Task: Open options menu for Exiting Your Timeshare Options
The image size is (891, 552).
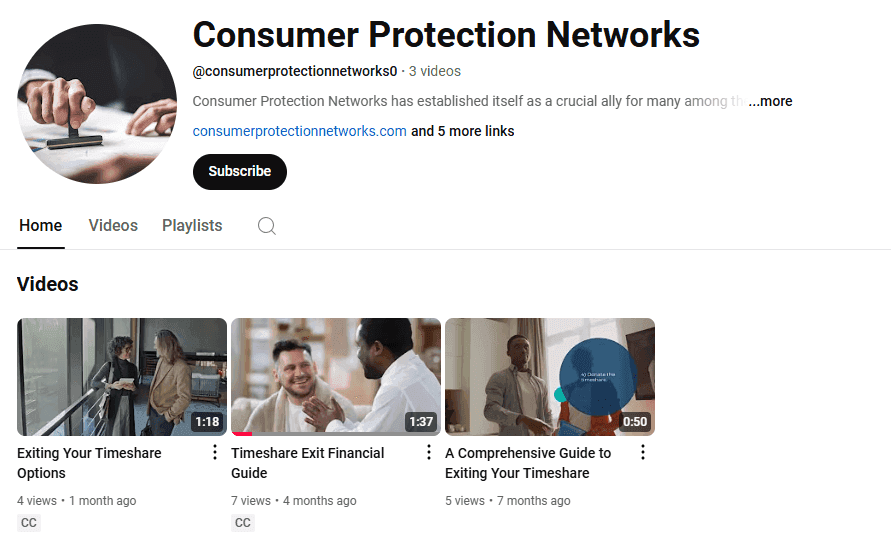Action: click(x=215, y=453)
